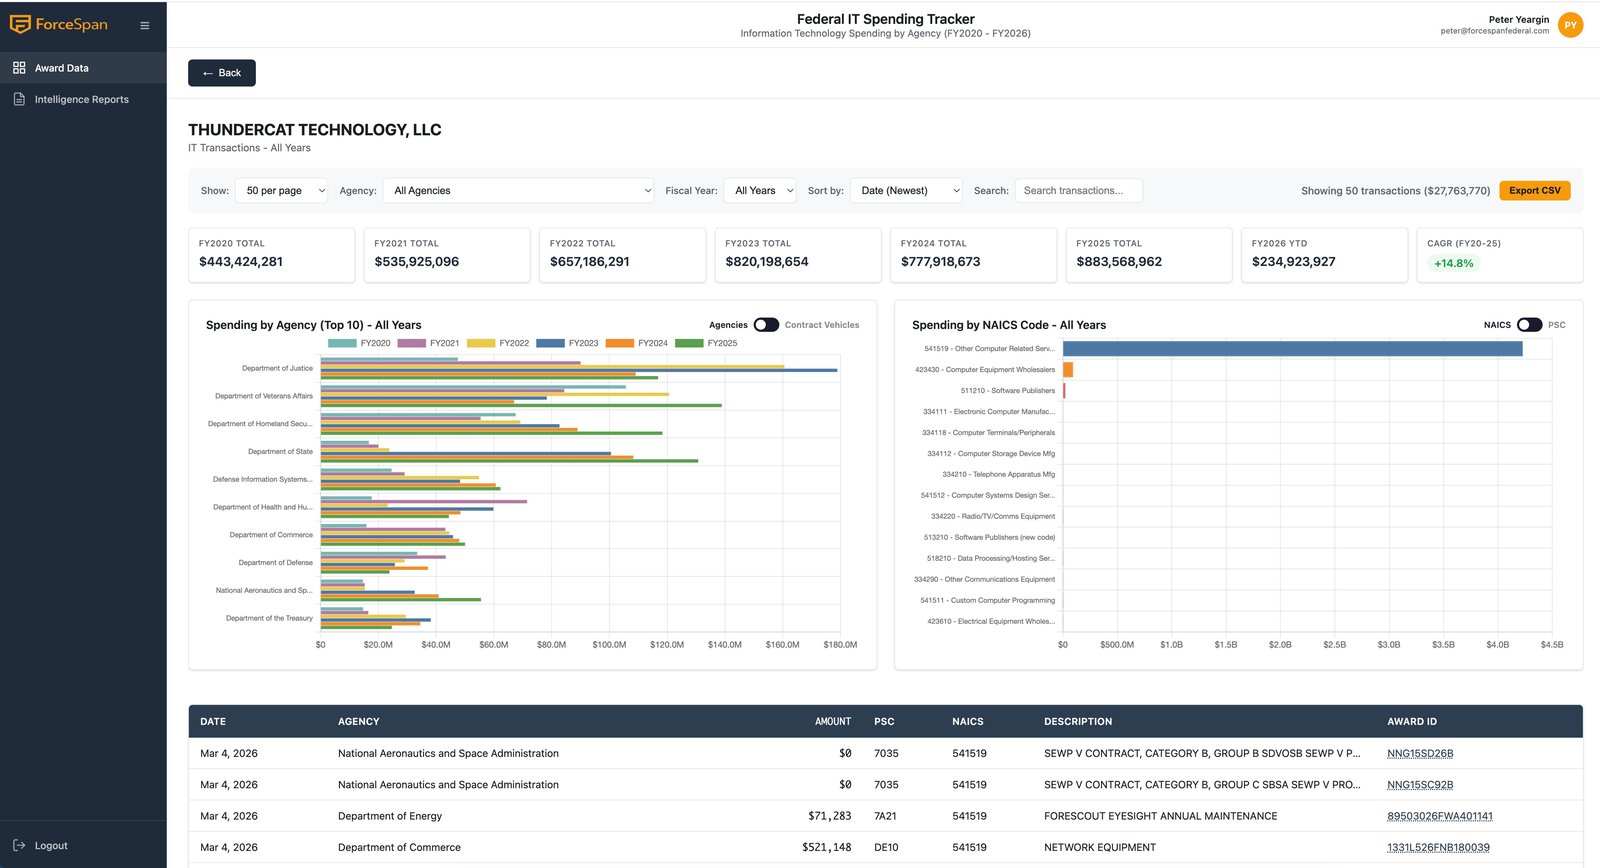Image resolution: width=1600 pixels, height=868 pixels.
Task: Toggle FY2022 legend swatch
Action: click(x=481, y=343)
